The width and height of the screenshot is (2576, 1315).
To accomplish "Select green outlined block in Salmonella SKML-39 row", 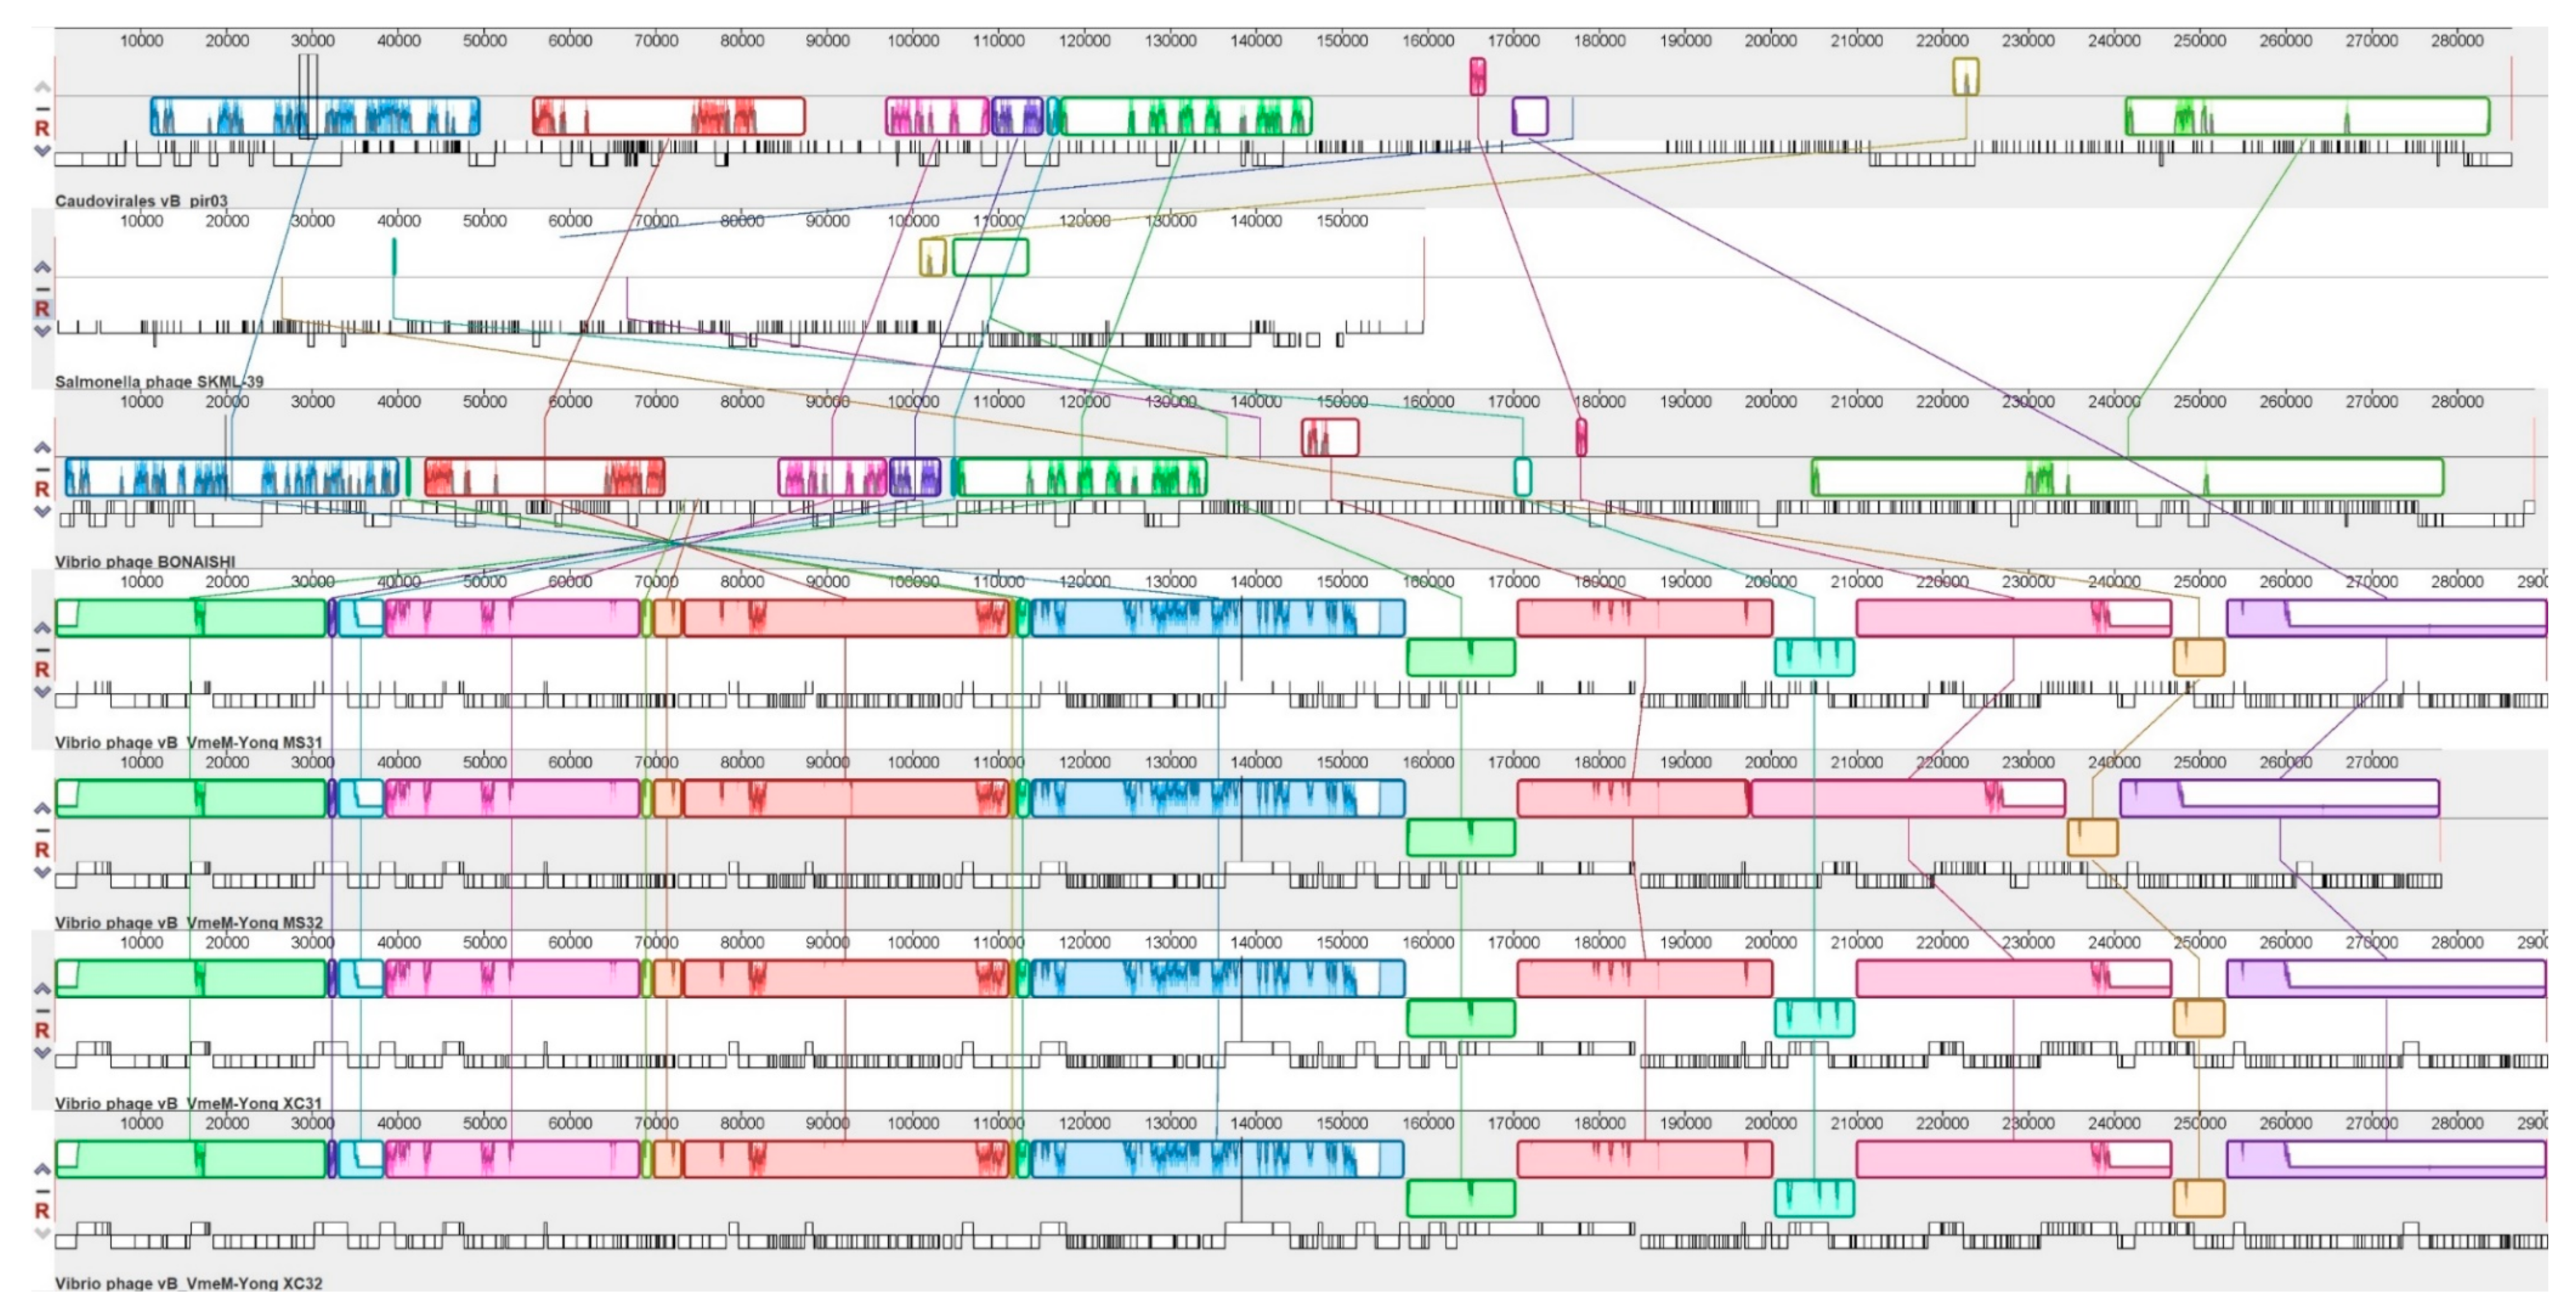I will click(x=990, y=257).
